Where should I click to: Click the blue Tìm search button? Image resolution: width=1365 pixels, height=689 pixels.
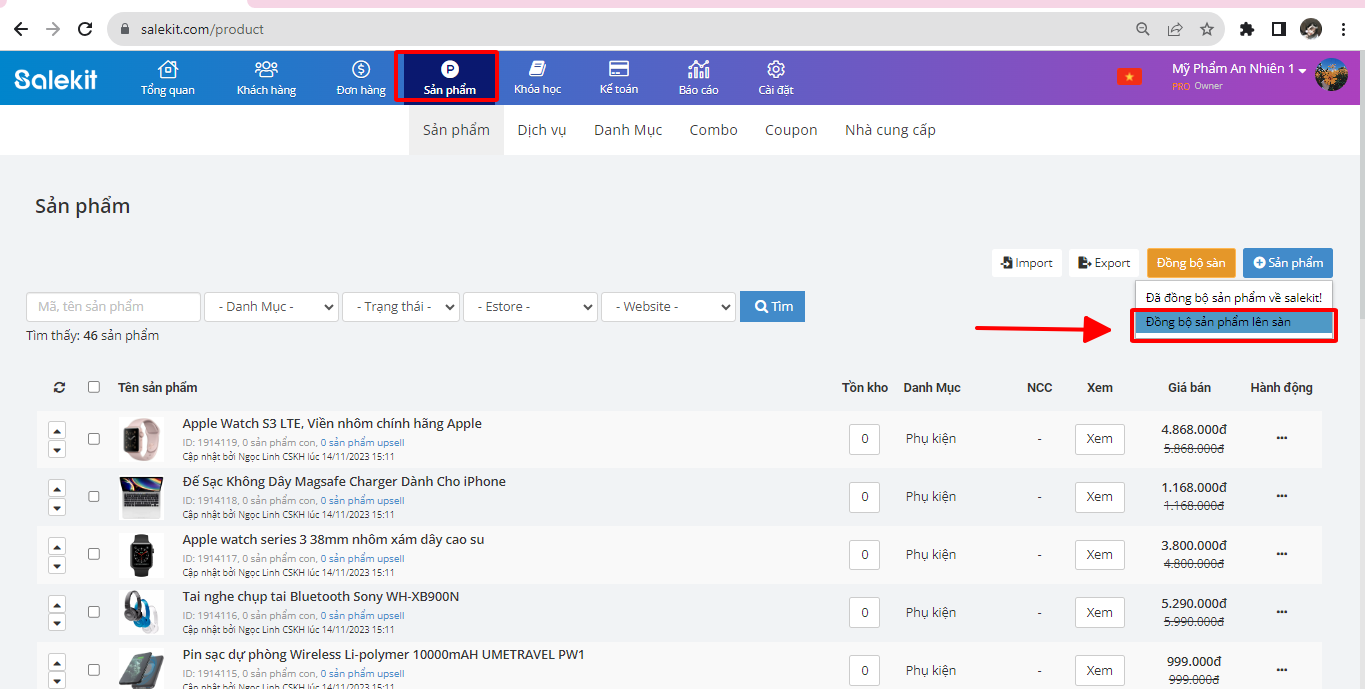772,307
